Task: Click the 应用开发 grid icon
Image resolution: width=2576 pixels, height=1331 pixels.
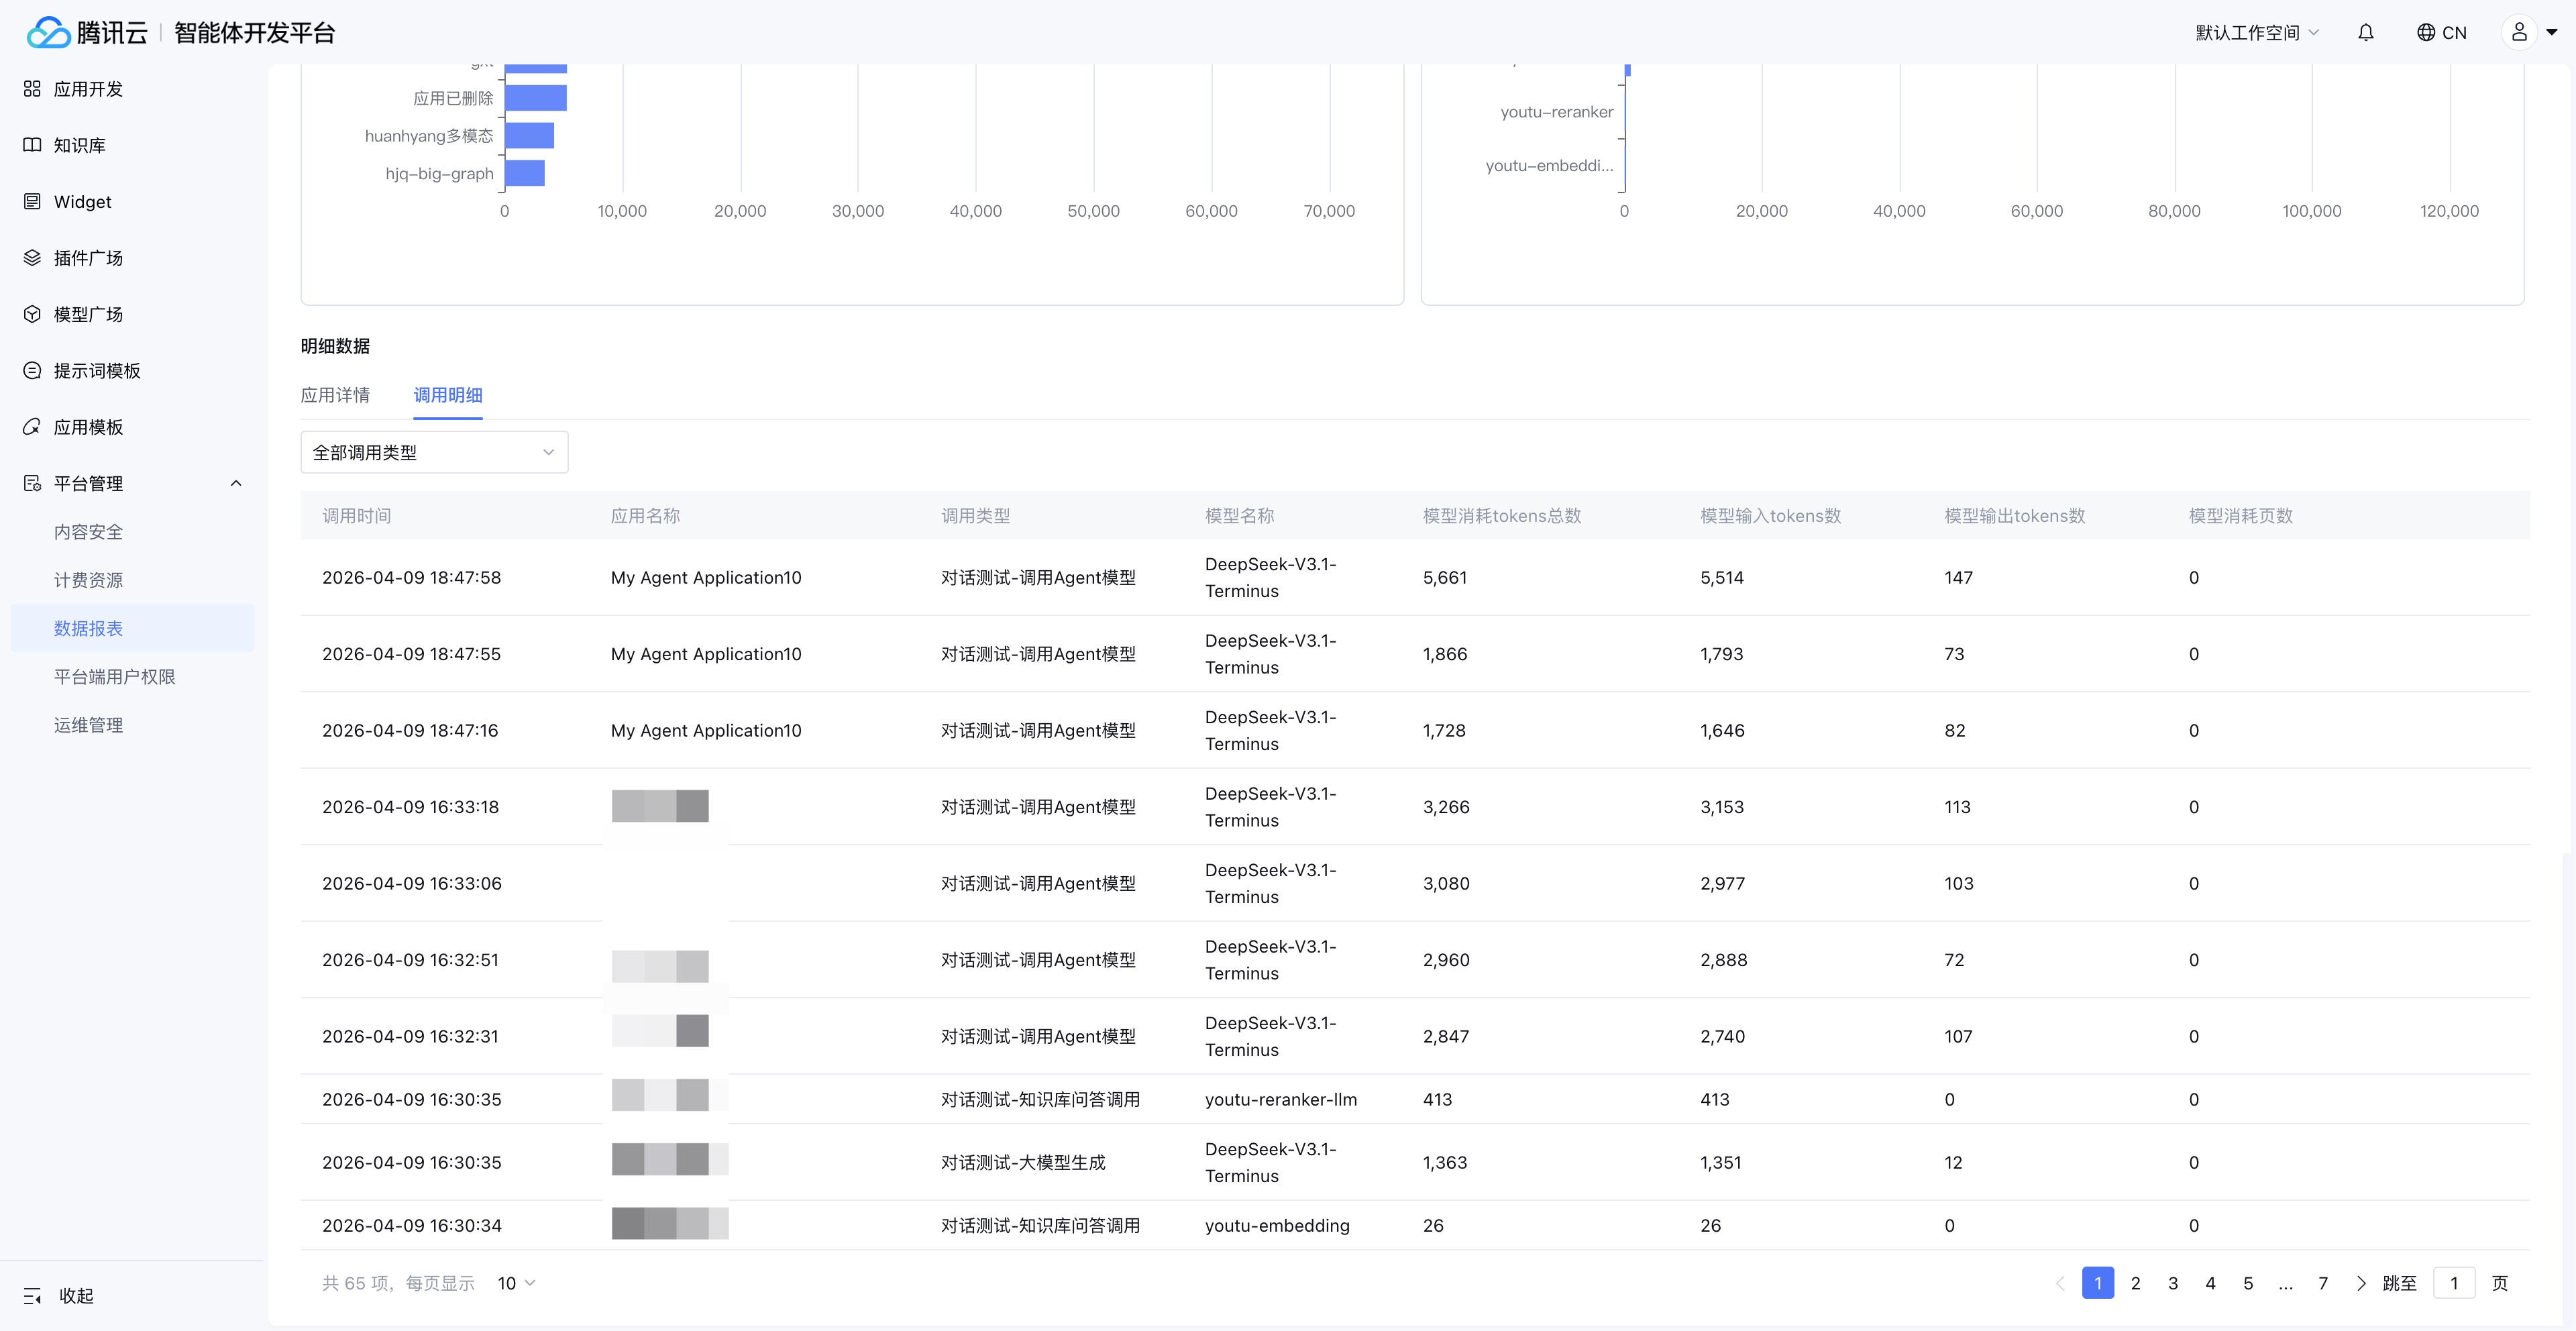Action: tap(32, 89)
